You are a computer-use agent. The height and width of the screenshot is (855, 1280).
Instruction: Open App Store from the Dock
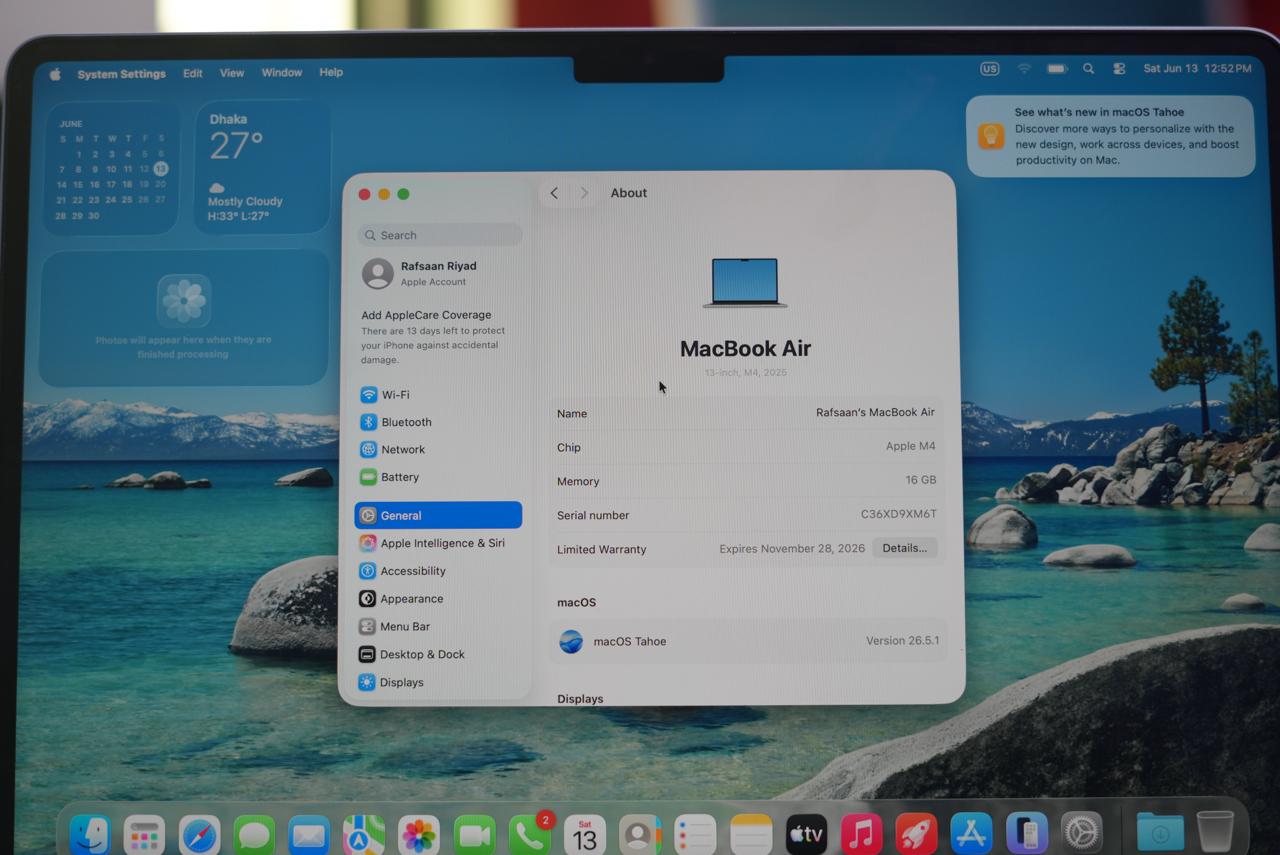[x=971, y=834]
